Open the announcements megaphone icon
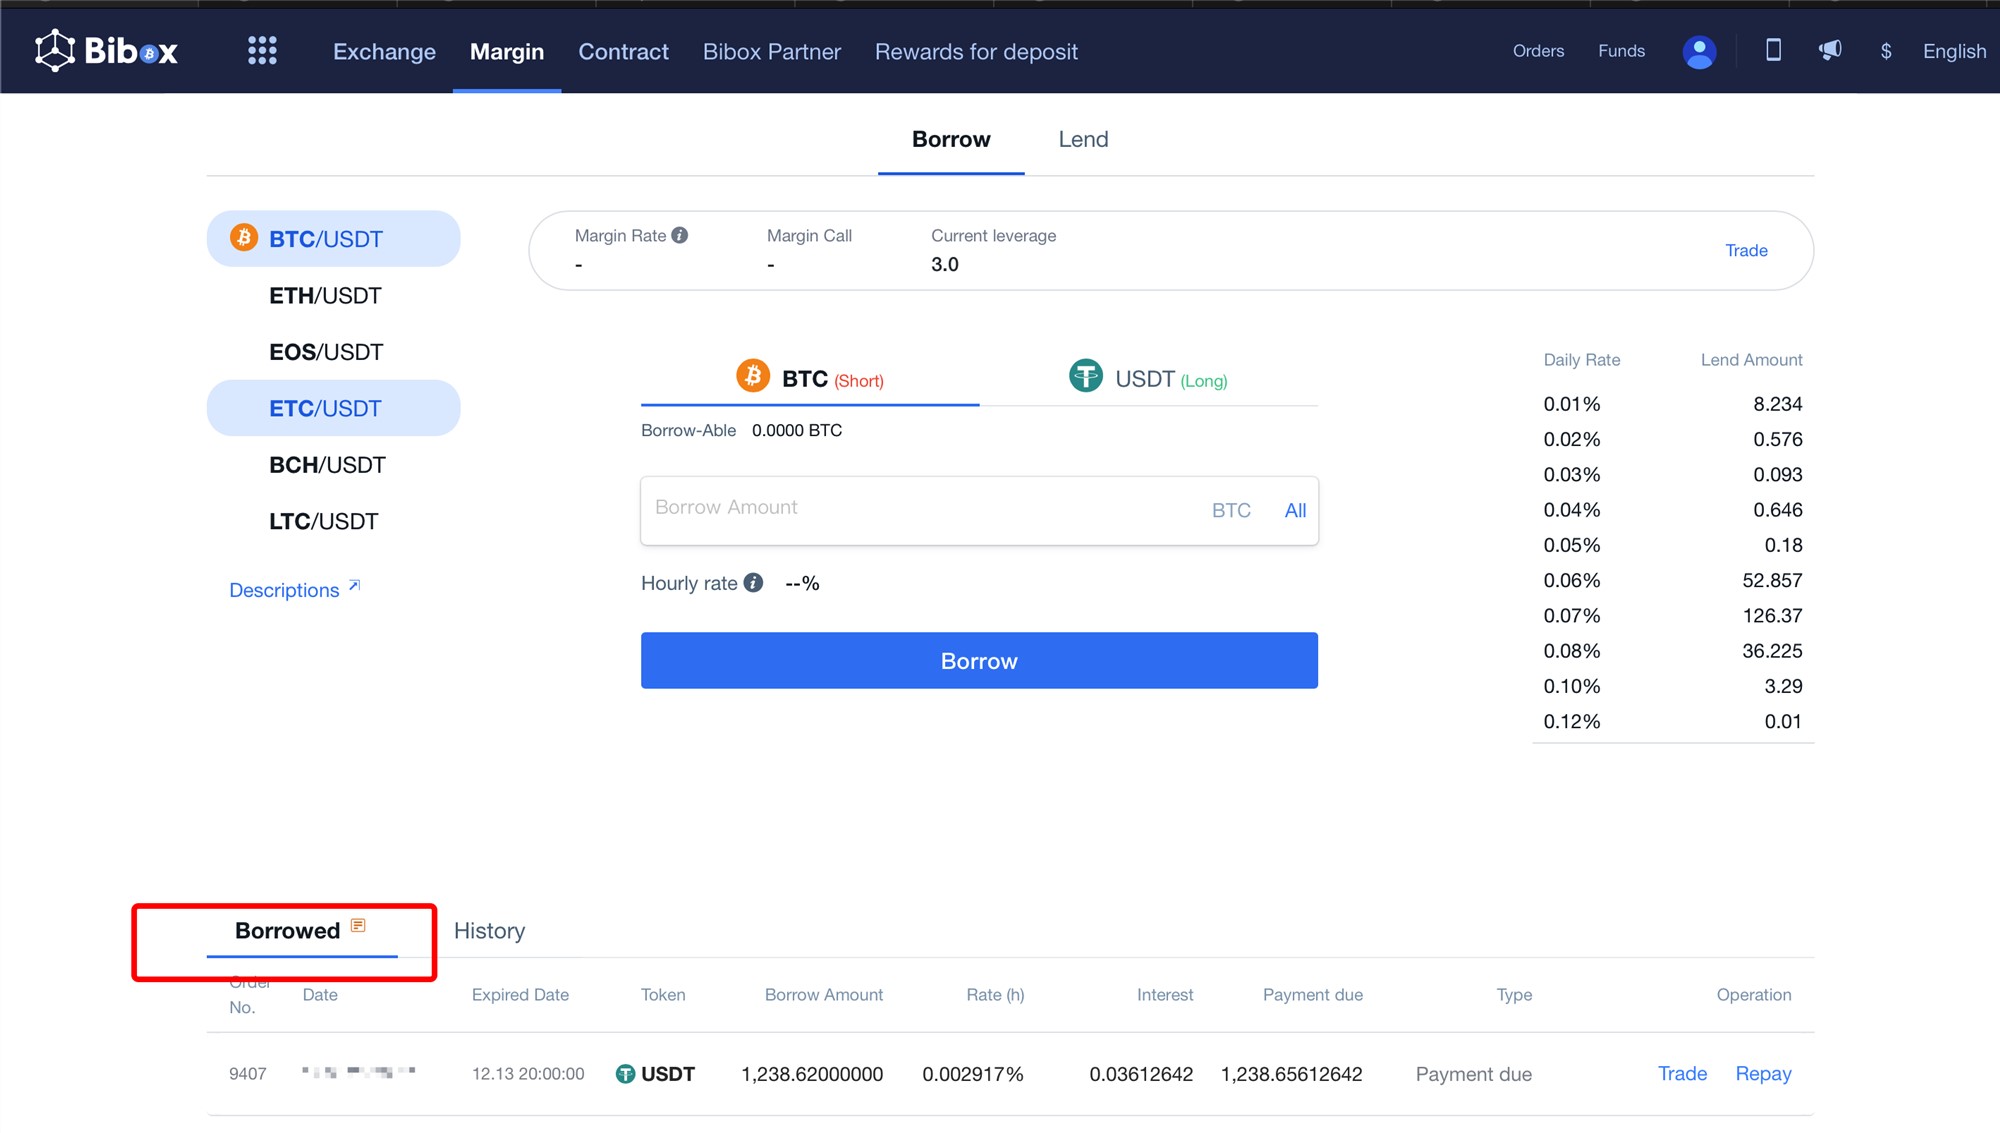 pyautogui.click(x=1830, y=50)
